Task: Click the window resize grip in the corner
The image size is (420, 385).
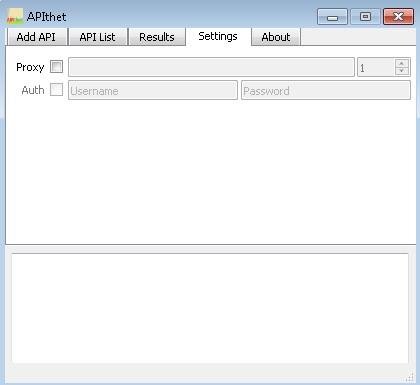Action: (410, 378)
